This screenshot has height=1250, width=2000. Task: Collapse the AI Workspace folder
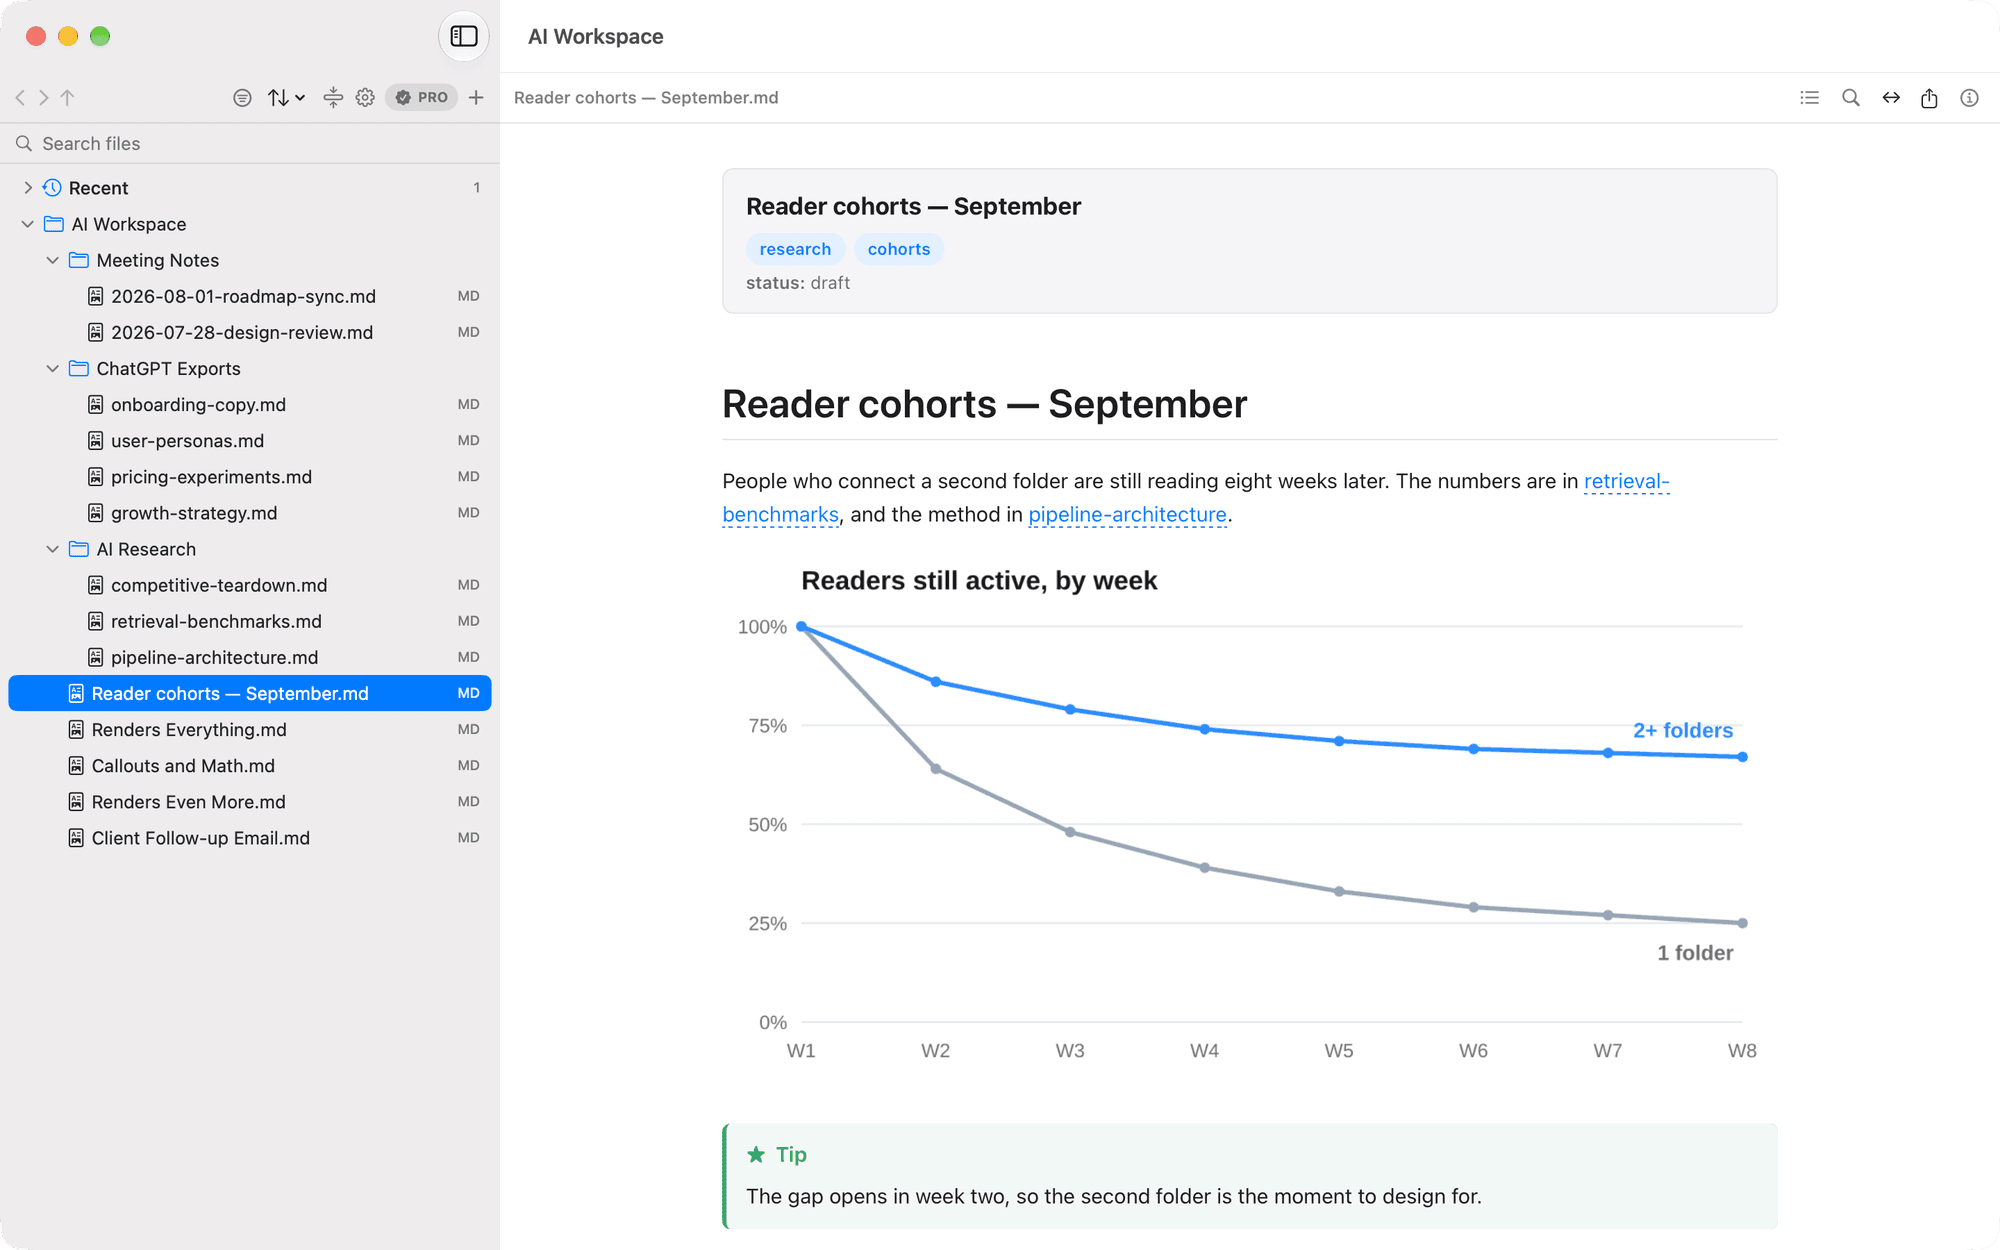28,224
